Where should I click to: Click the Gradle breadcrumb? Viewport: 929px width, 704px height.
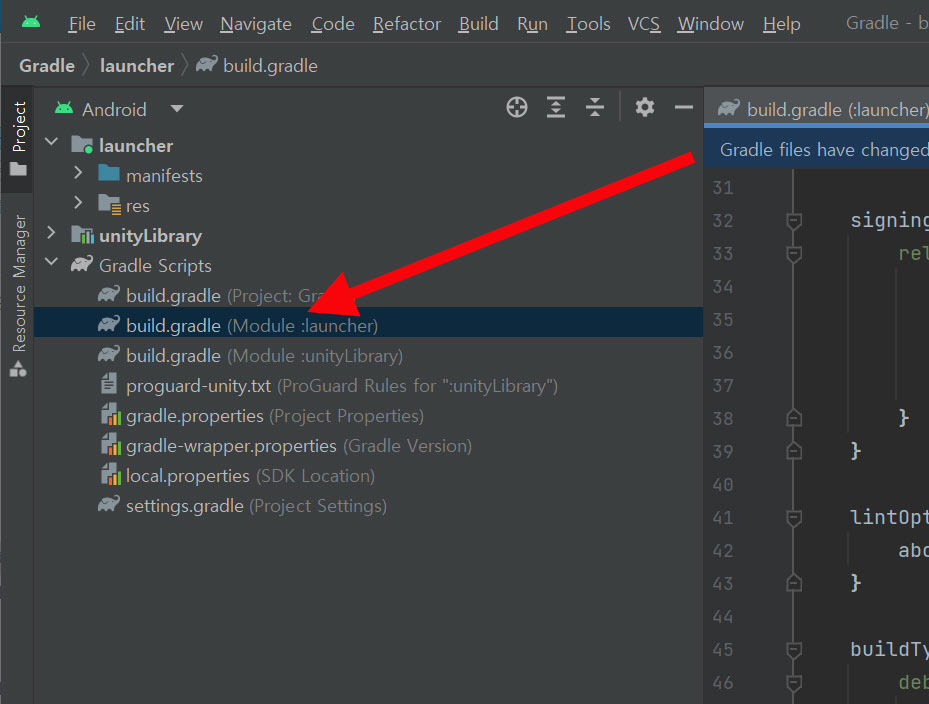coord(47,65)
